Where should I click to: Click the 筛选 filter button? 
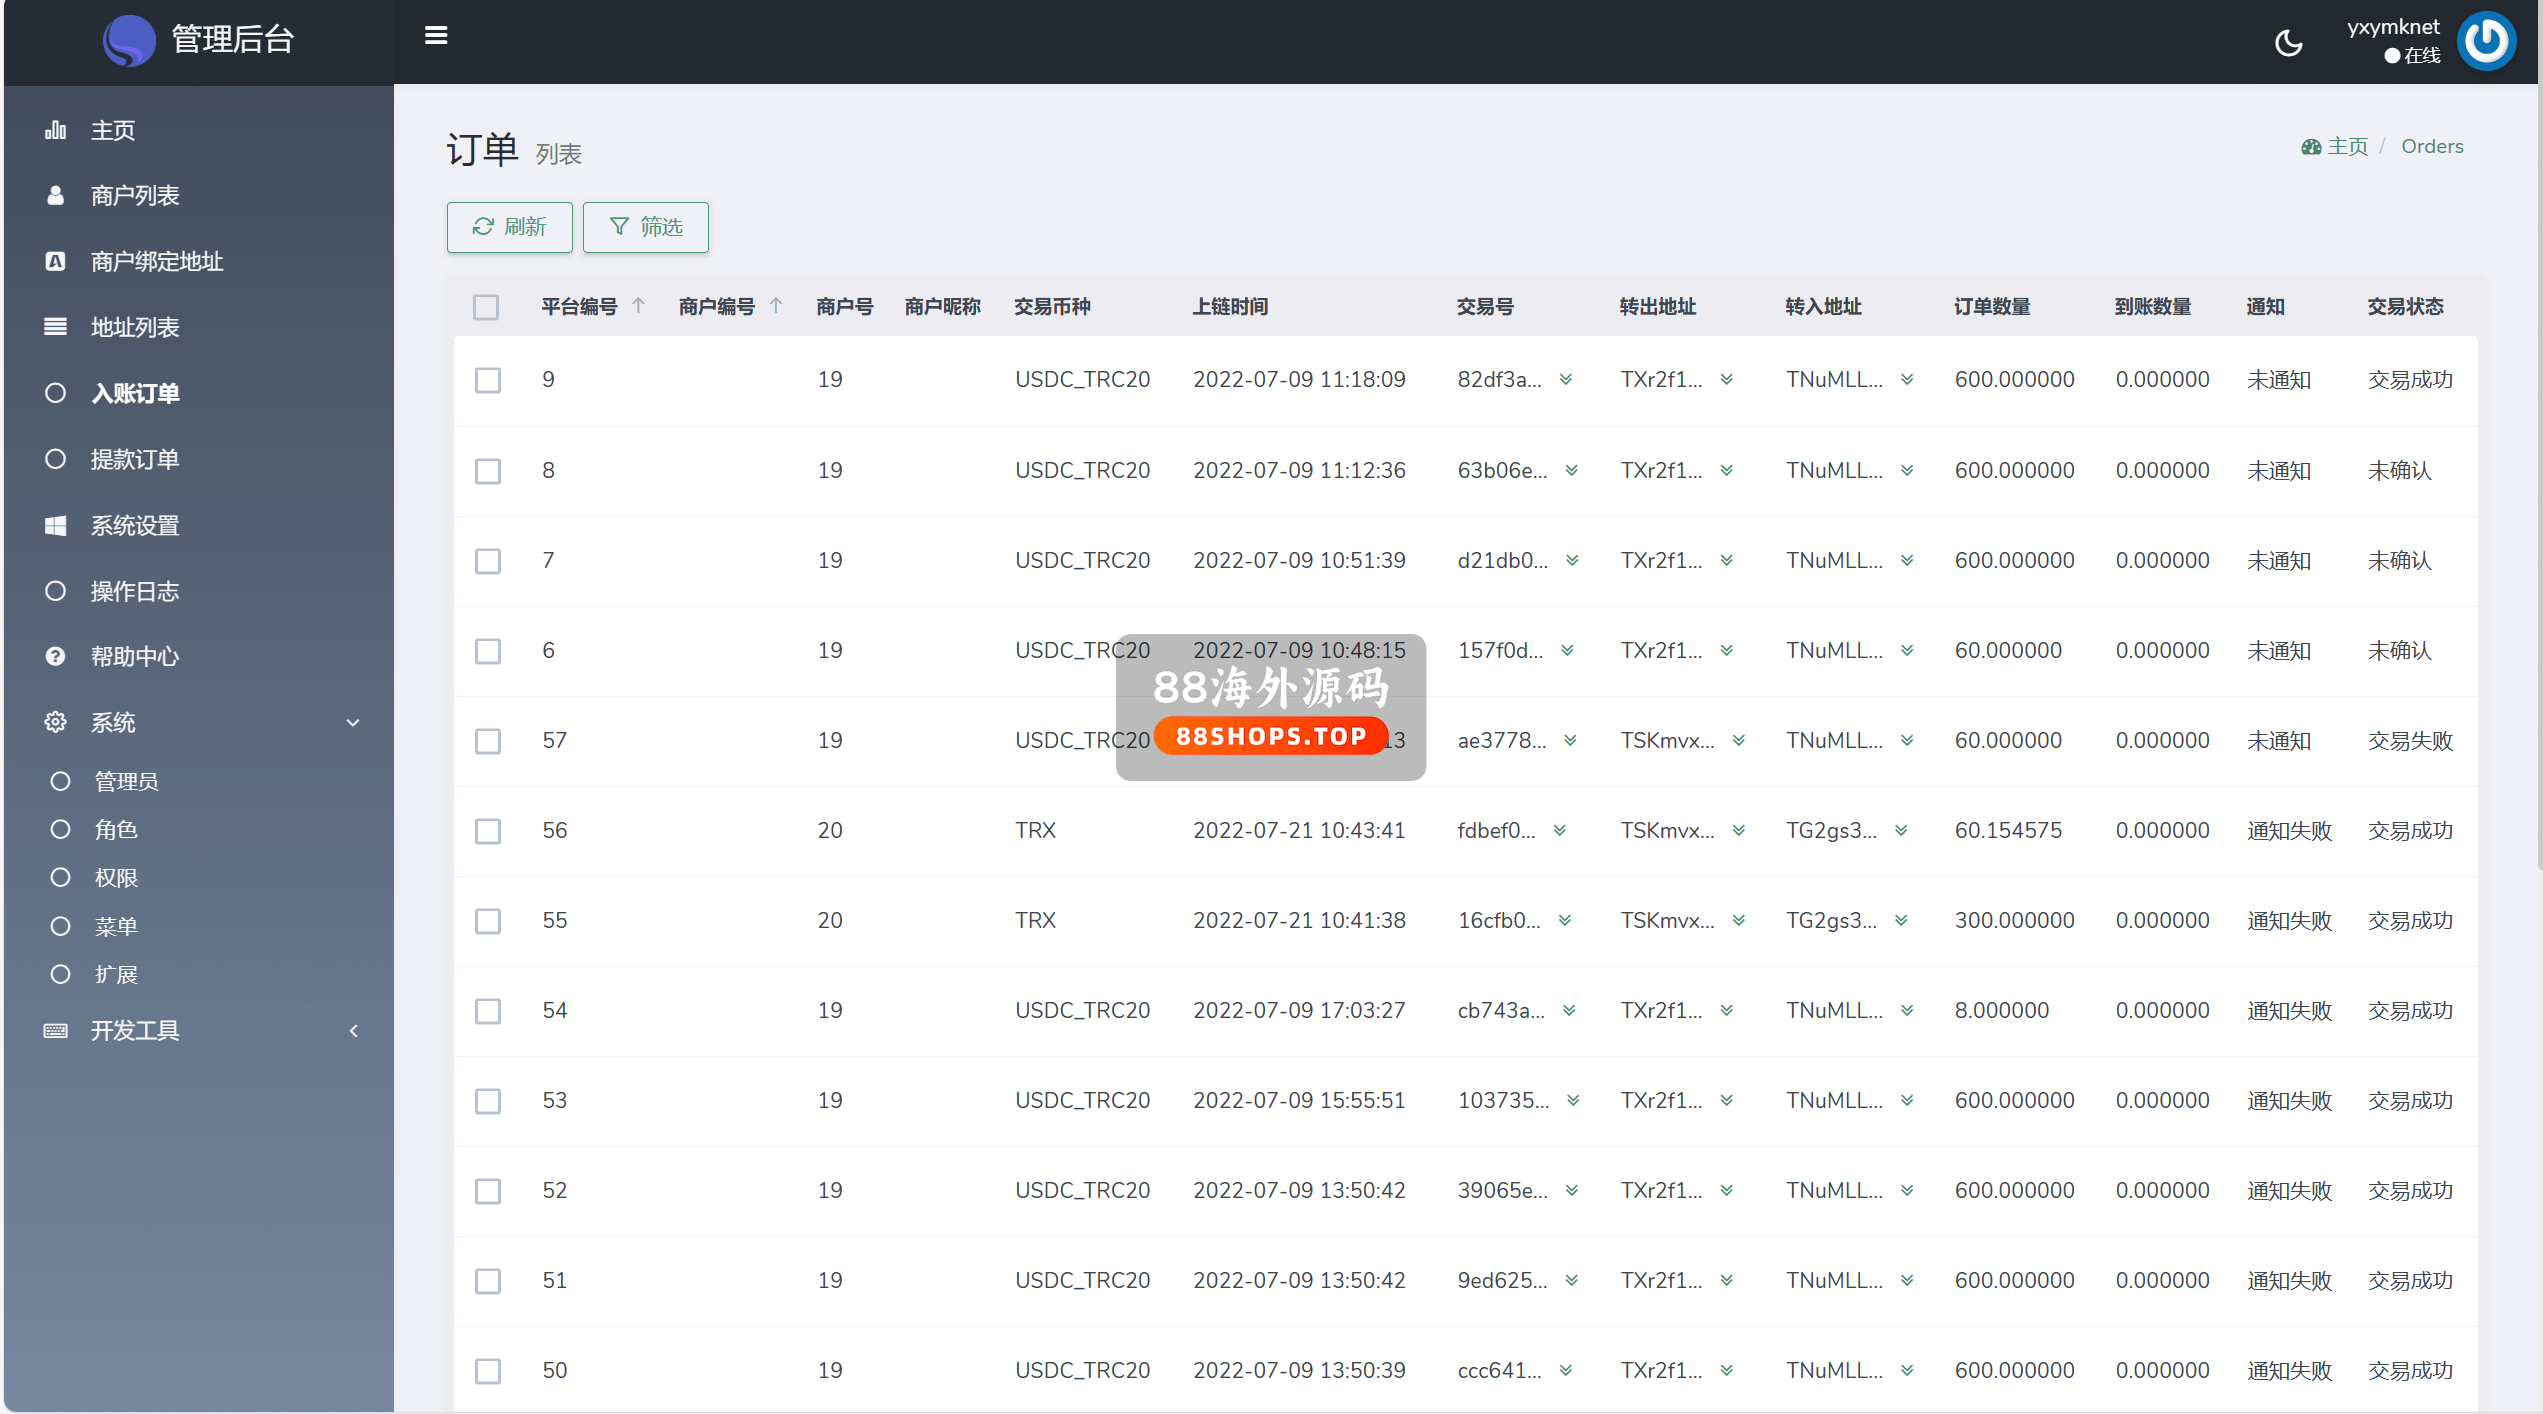tap(645, 227)
